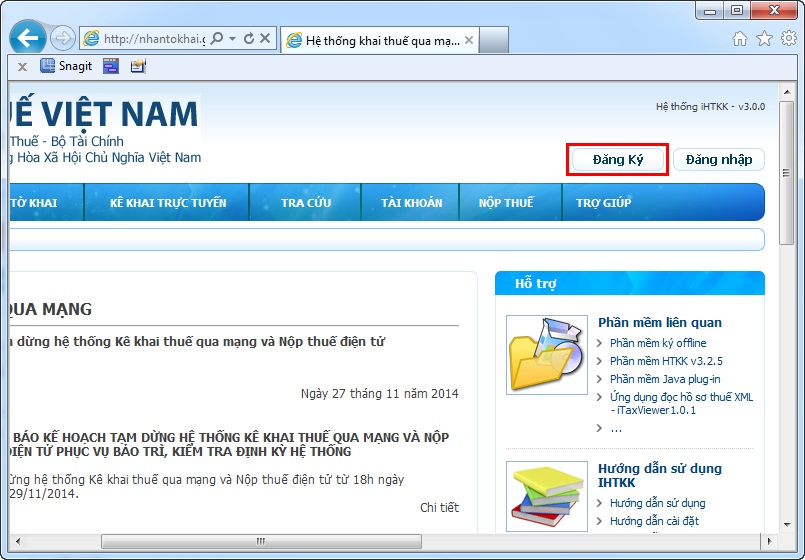The height and width of the screenshot is (560, 805).
Task: Open Favorites with the star icon
Action: [764, 38]
